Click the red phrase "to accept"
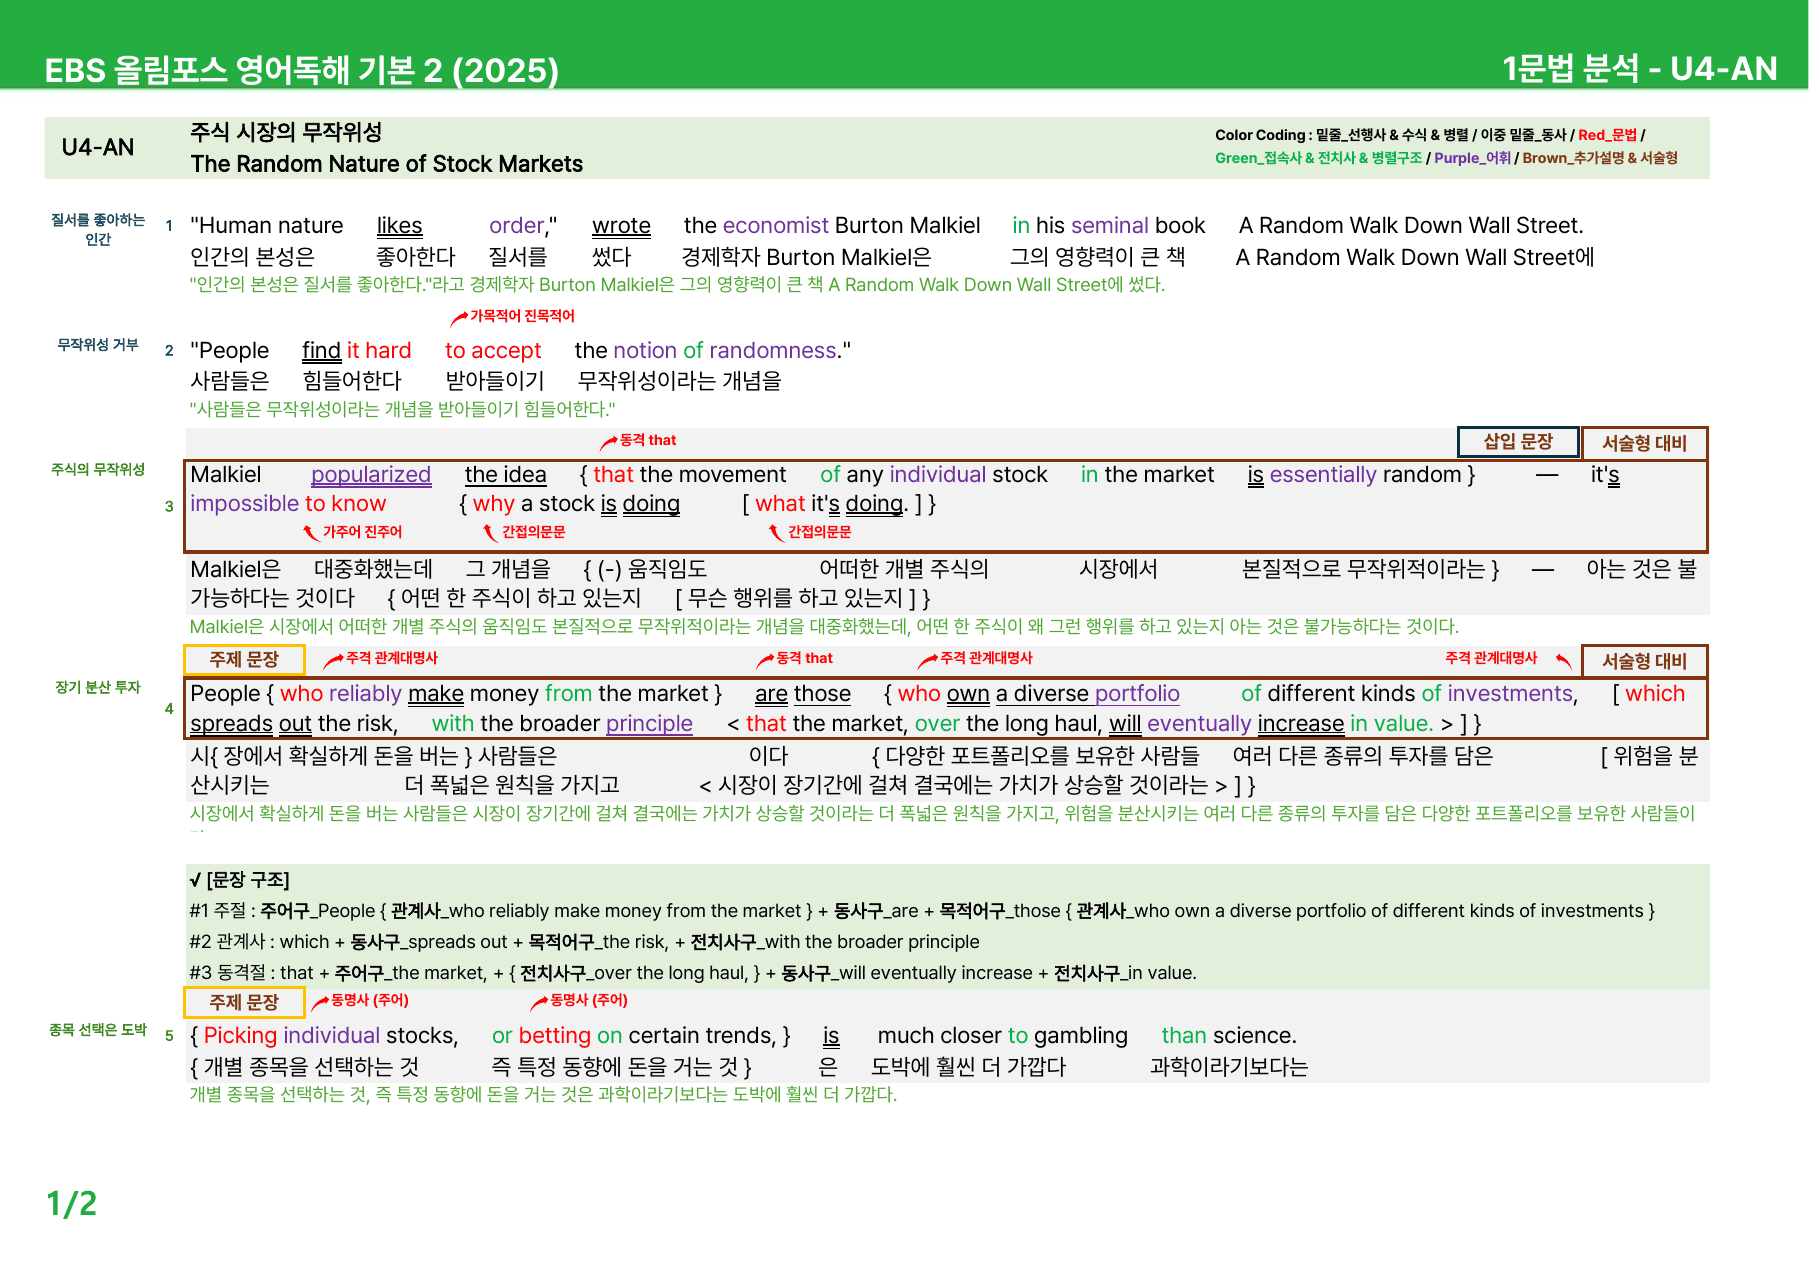The width and height of the screenshot is (1809, 1279). [493, 351]
